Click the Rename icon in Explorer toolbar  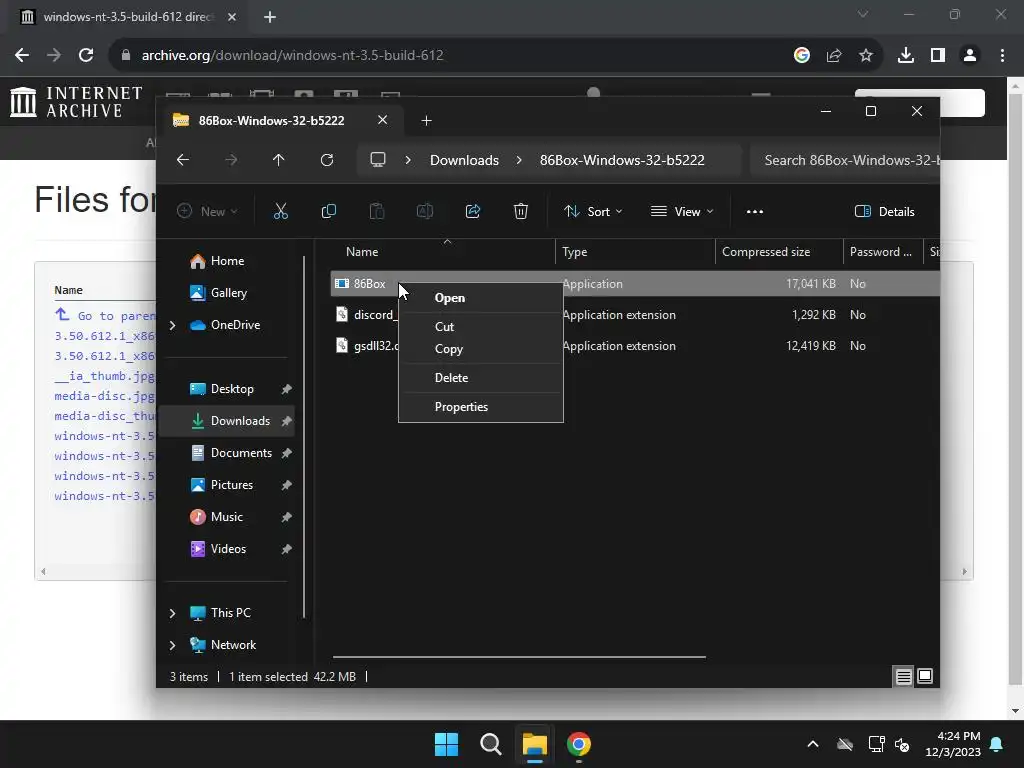[x=424, y=212]
